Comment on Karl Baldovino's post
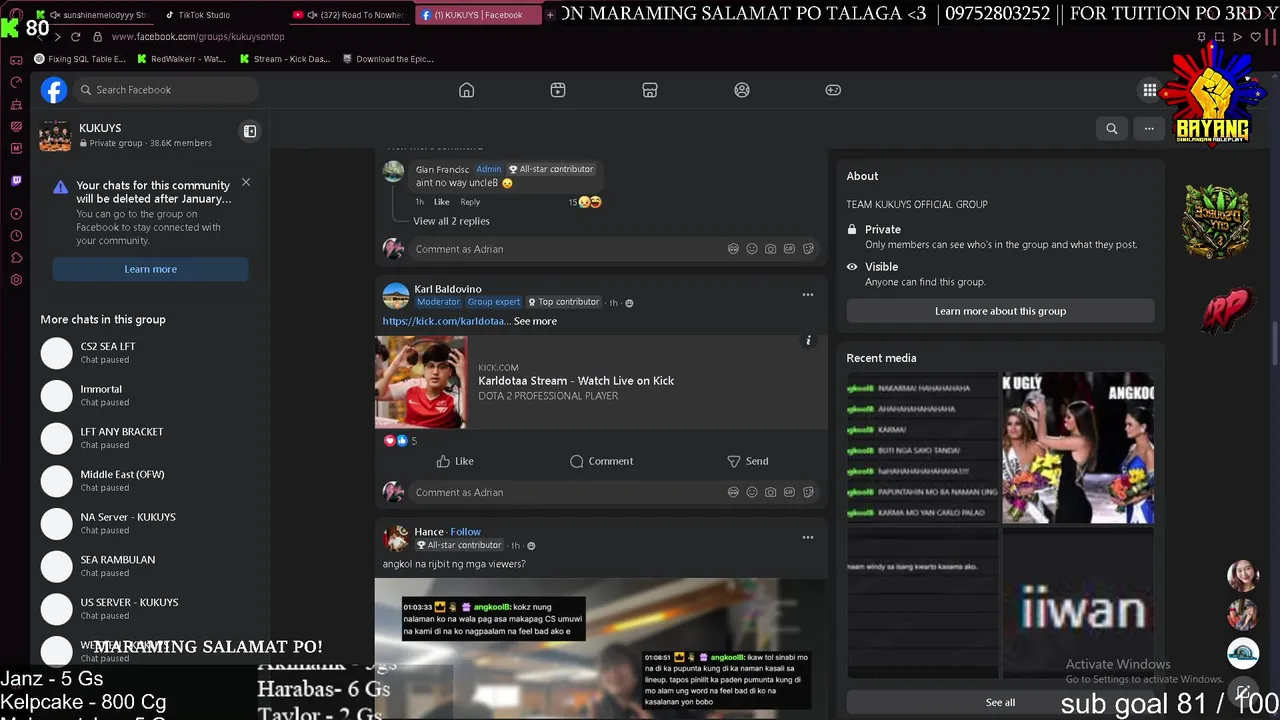1280x720 pixels. point(601,461)
